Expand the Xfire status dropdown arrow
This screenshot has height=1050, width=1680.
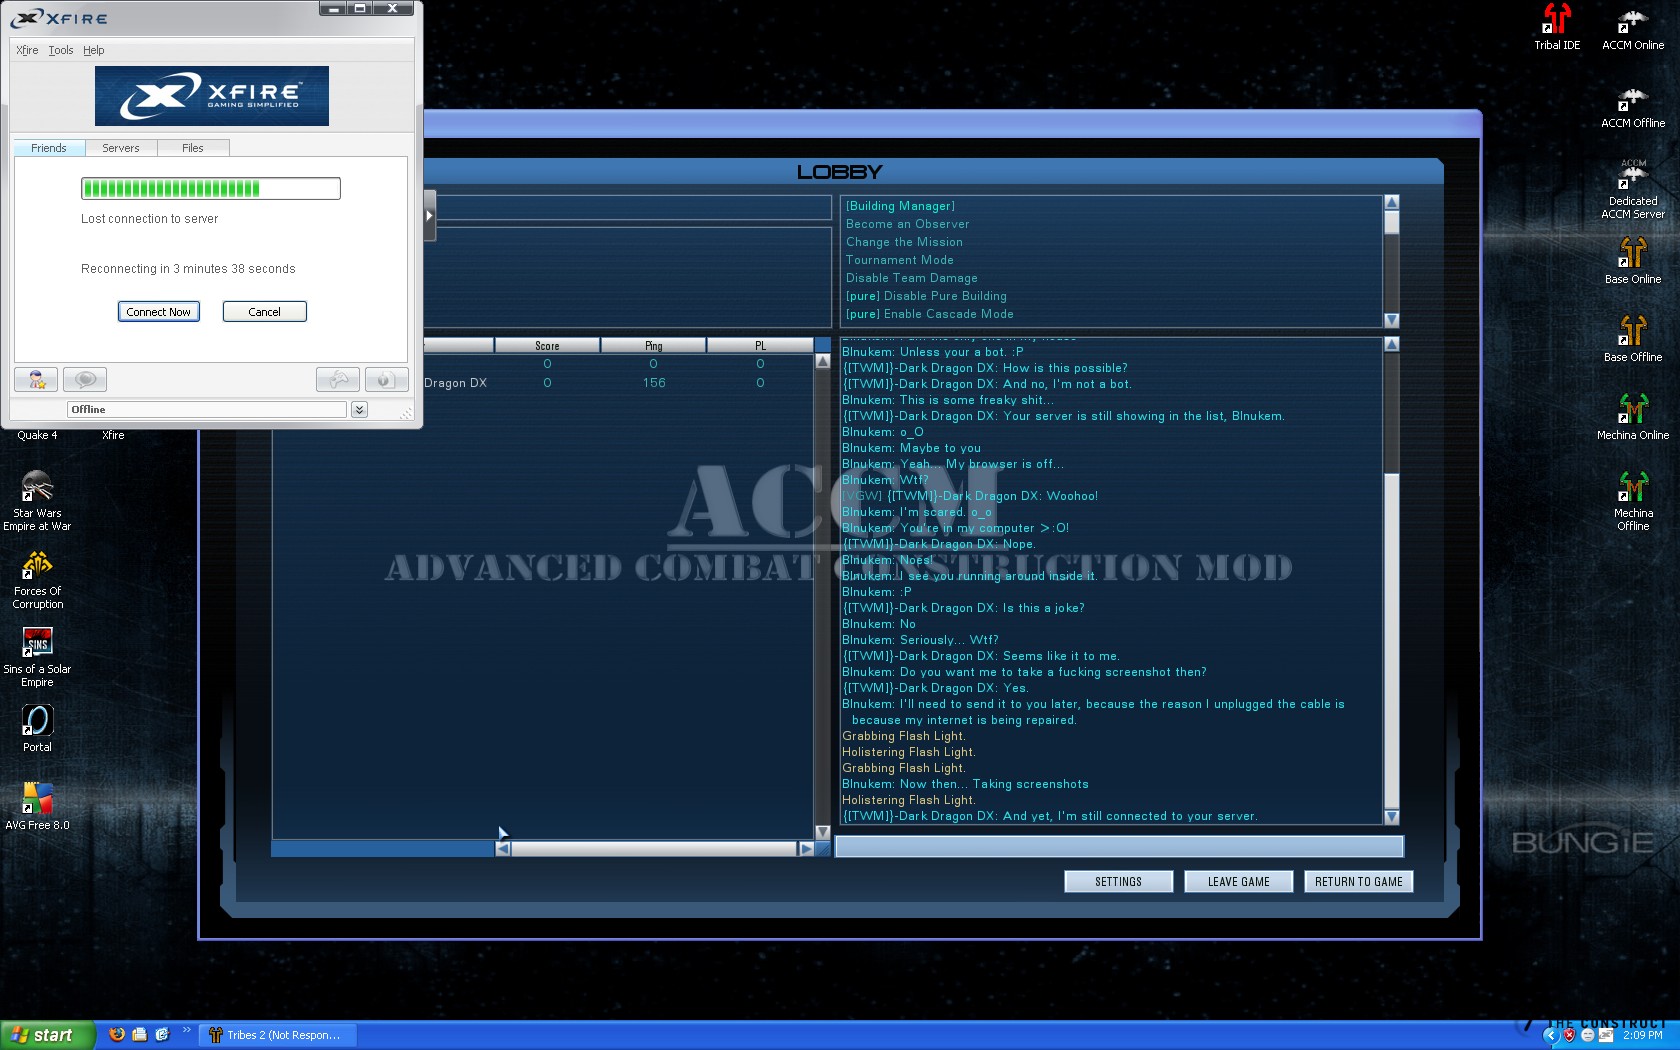(x=359, y=409)
